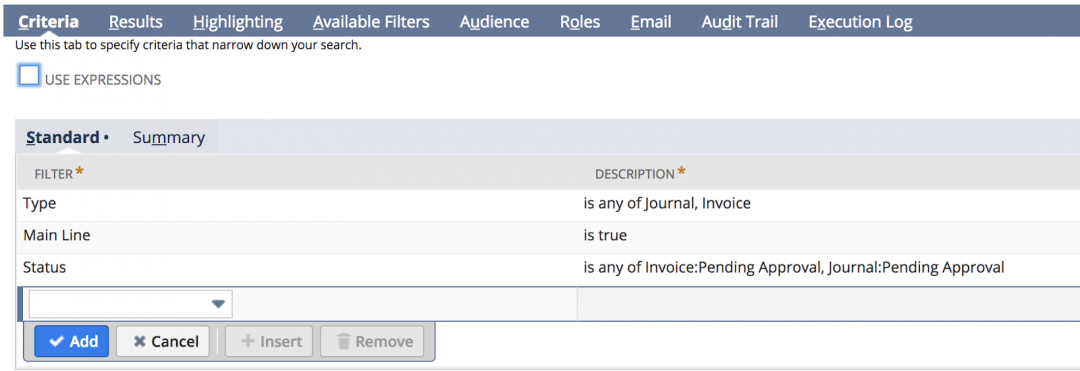This screenshot has height=371, width=1080.
Task: Select the Status filter row
Action: click(x=548, y=268)
